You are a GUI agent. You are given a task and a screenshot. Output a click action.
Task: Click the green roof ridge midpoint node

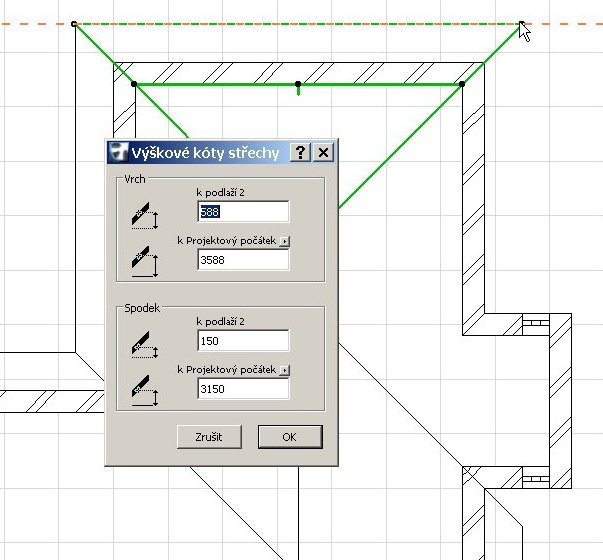(x=298, y=84)
